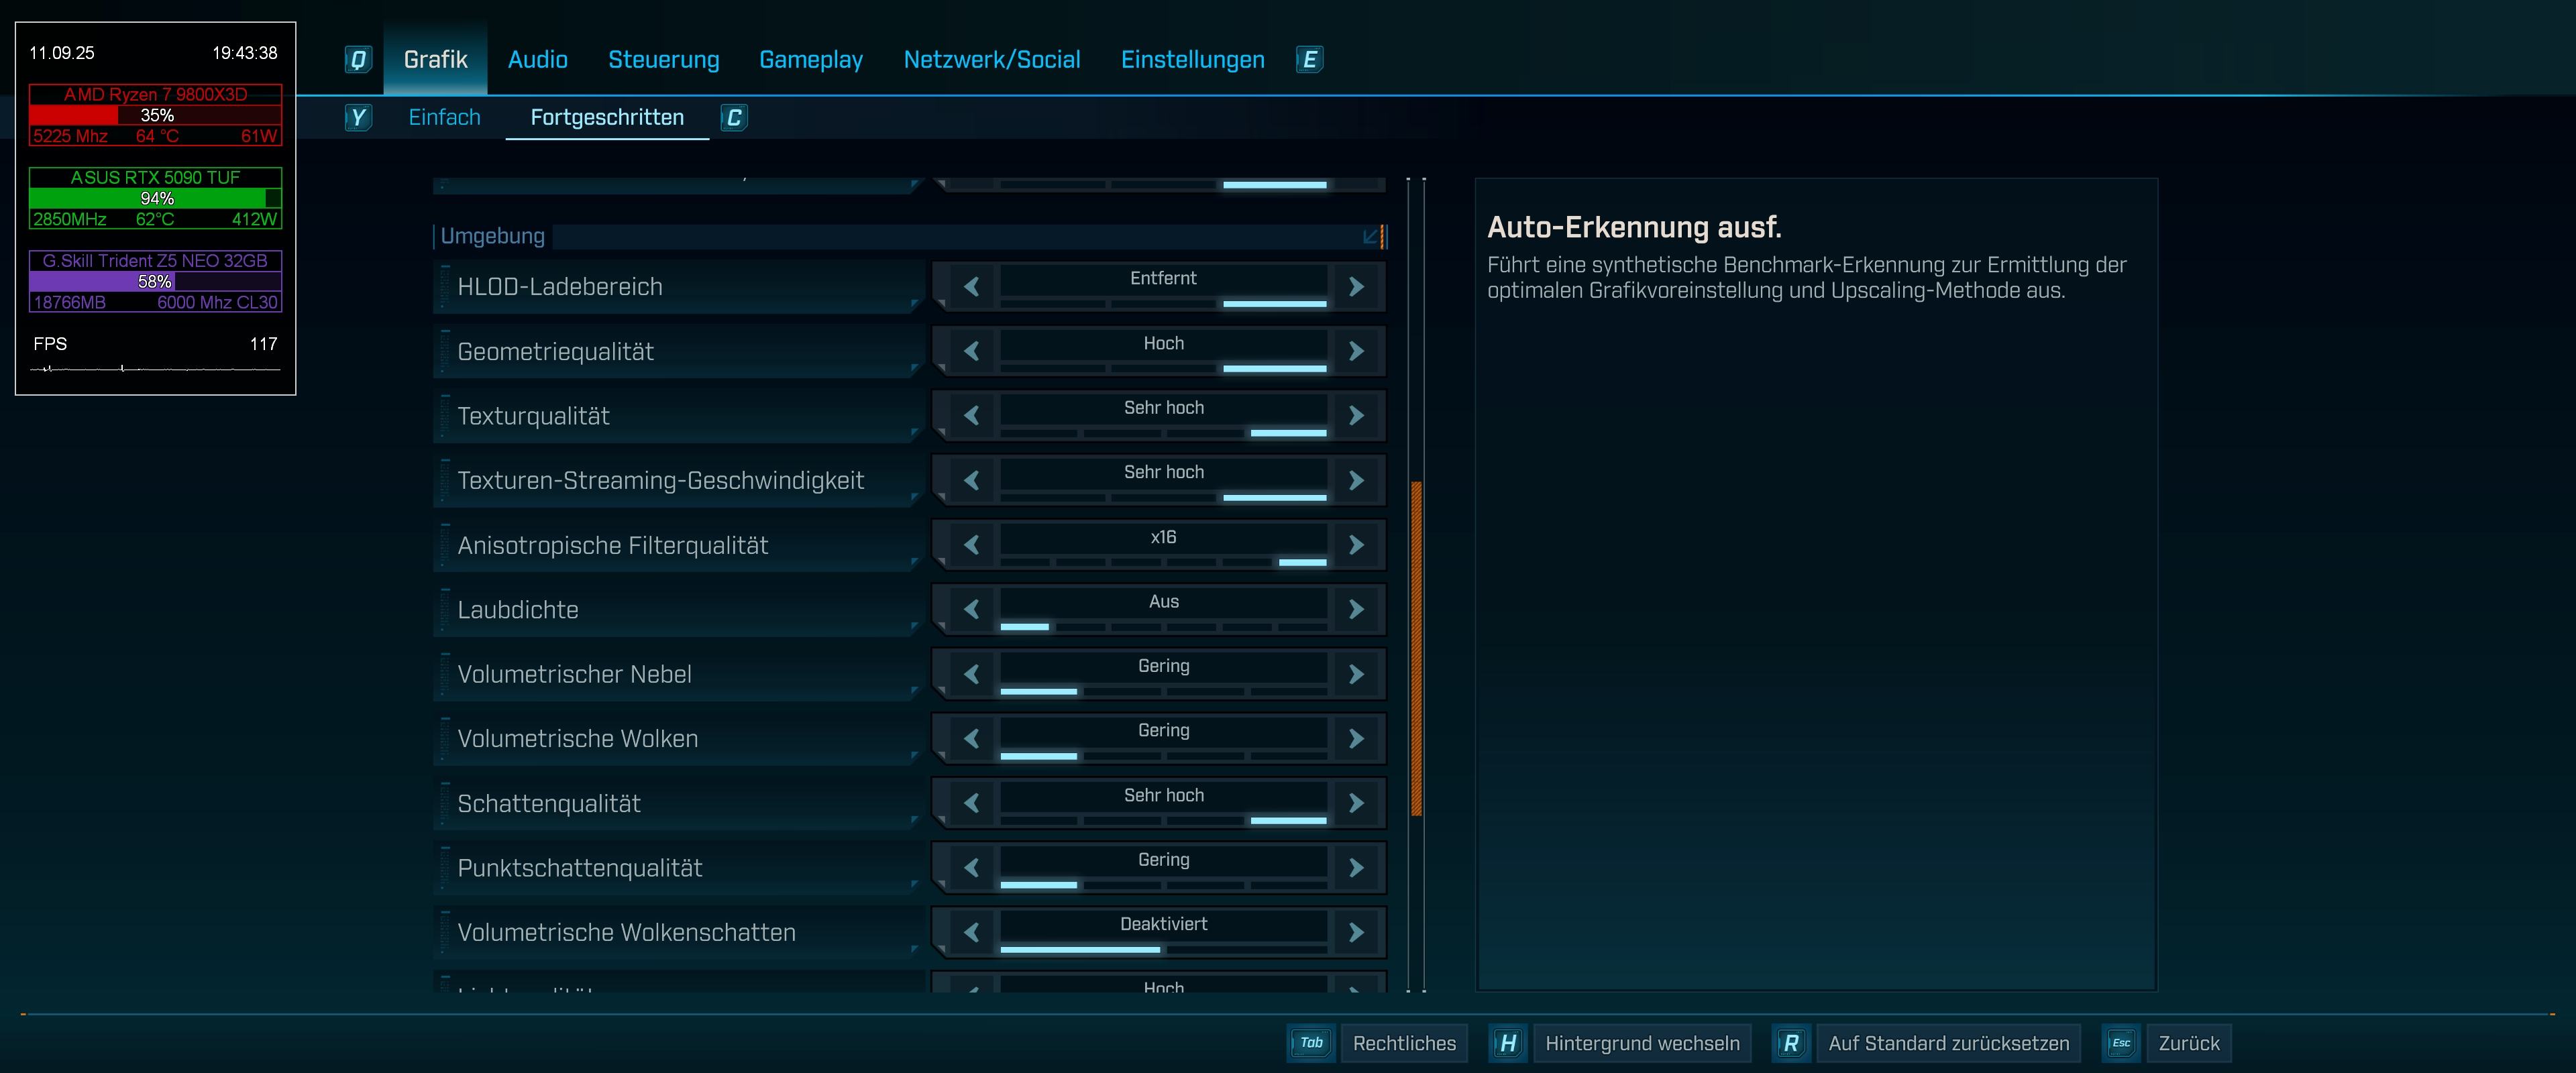The width and height of the screenshot is (2576, 1073).
Task: Click the orange settings list scrollbar
Action: pos(1416,648)
